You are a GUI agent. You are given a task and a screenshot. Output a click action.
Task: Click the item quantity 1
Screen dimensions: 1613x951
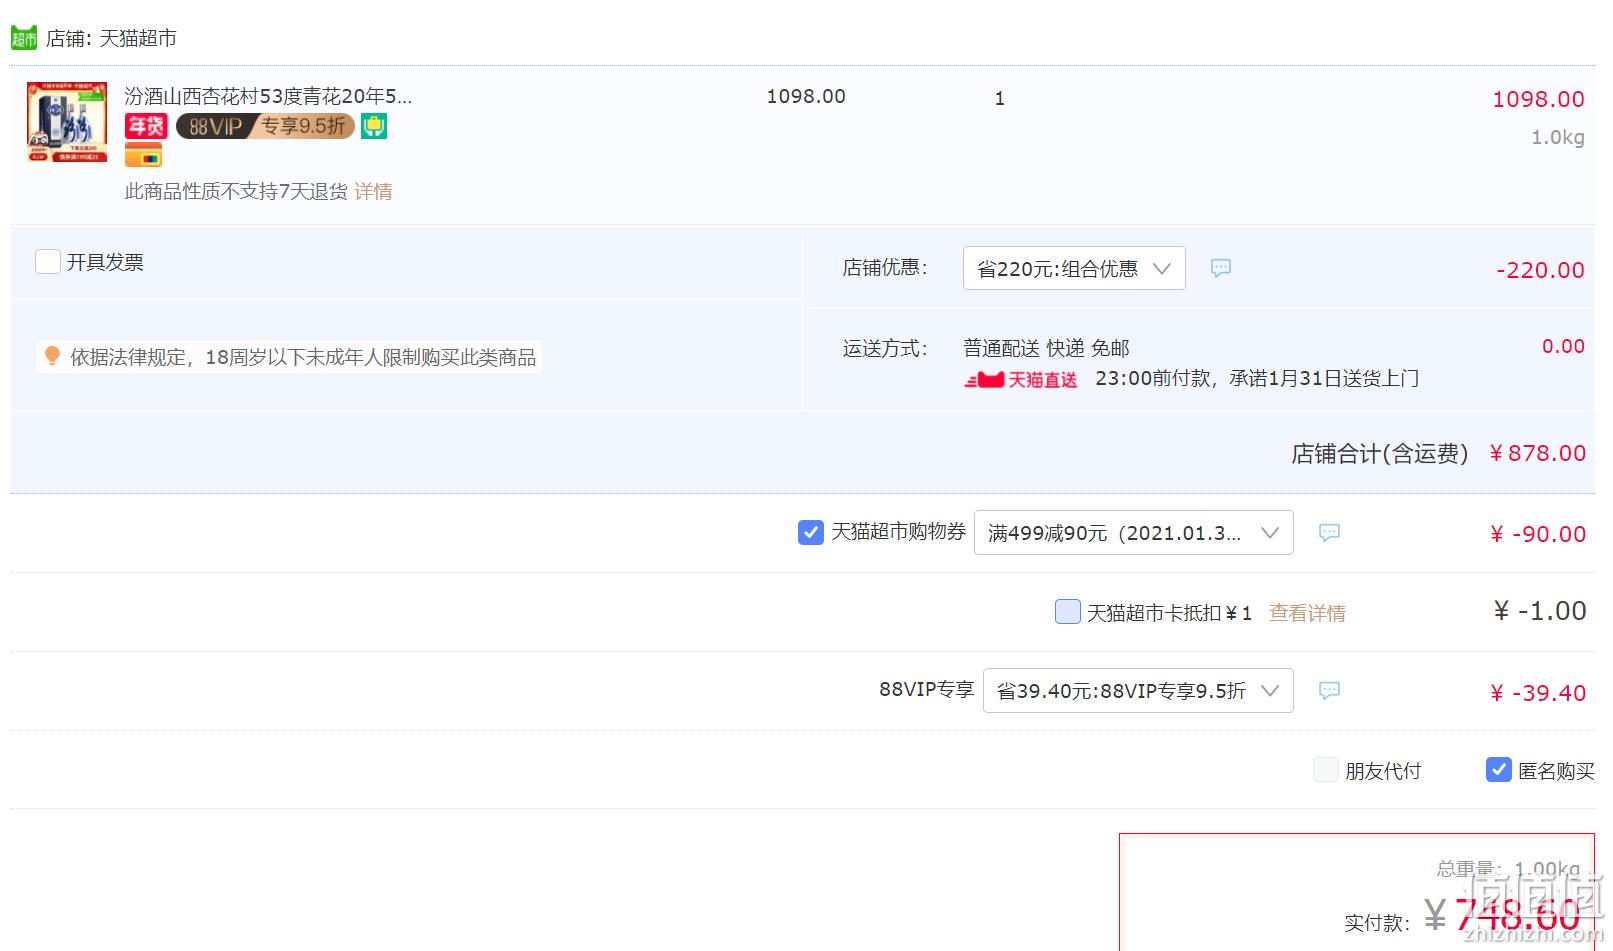point(999,98)
